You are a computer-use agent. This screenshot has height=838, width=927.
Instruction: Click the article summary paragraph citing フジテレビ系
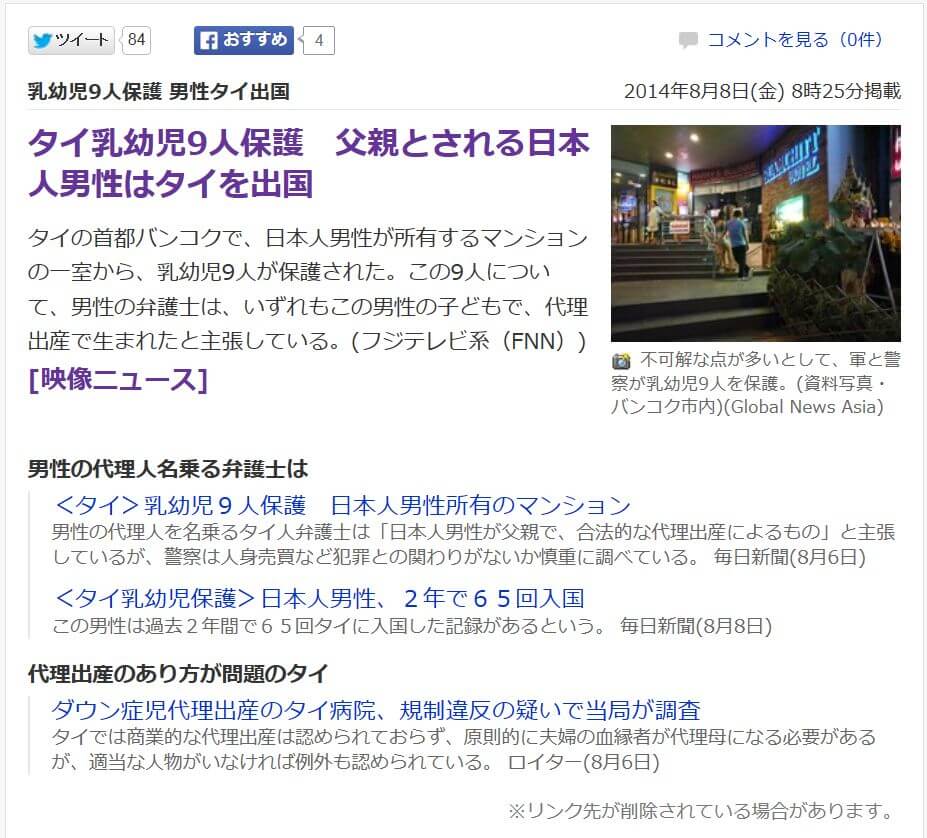308,290
